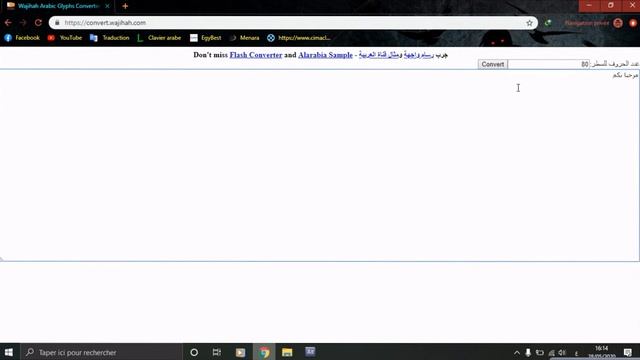The width and height of the screenshot is (640, 360).
Task: Open the Menara bookmark
Action: pyautogui.click(x=244, y=38)
